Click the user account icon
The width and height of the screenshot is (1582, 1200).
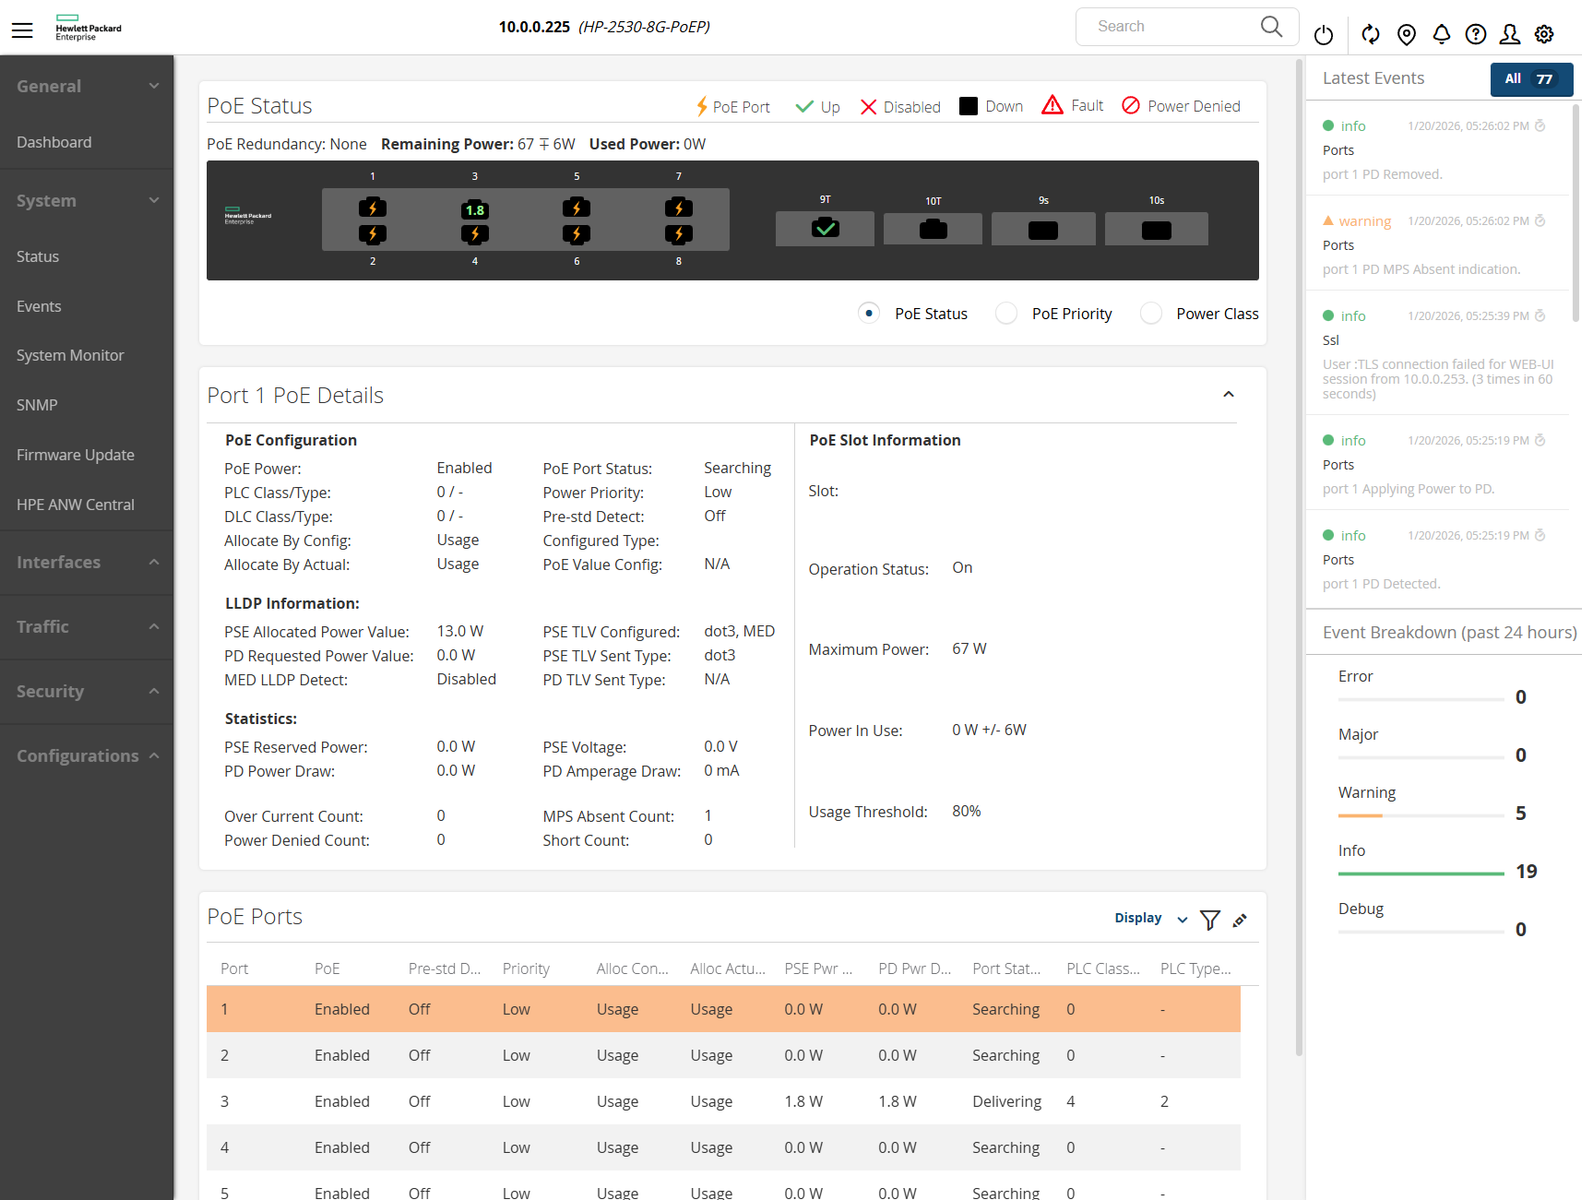pyautogui.click(x=1509, y=35)
